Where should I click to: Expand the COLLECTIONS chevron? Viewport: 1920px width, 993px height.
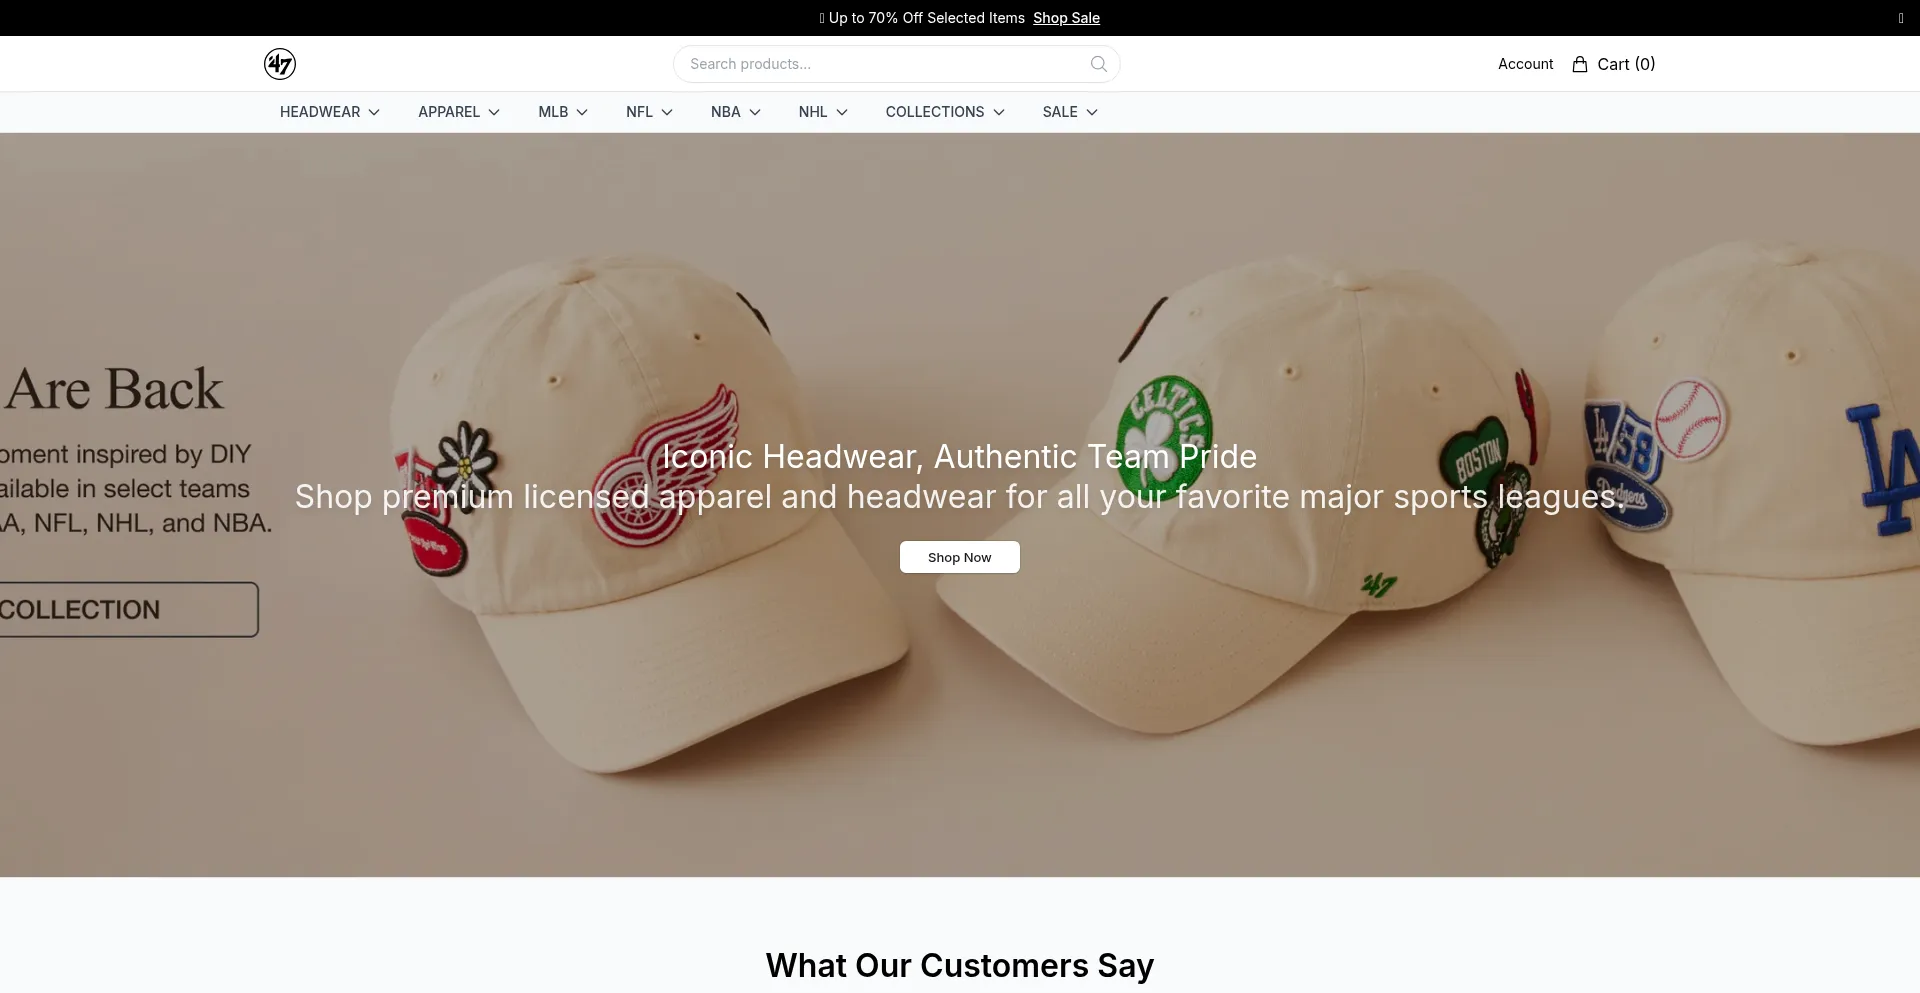pyautogui.click(x=999, y=112)
